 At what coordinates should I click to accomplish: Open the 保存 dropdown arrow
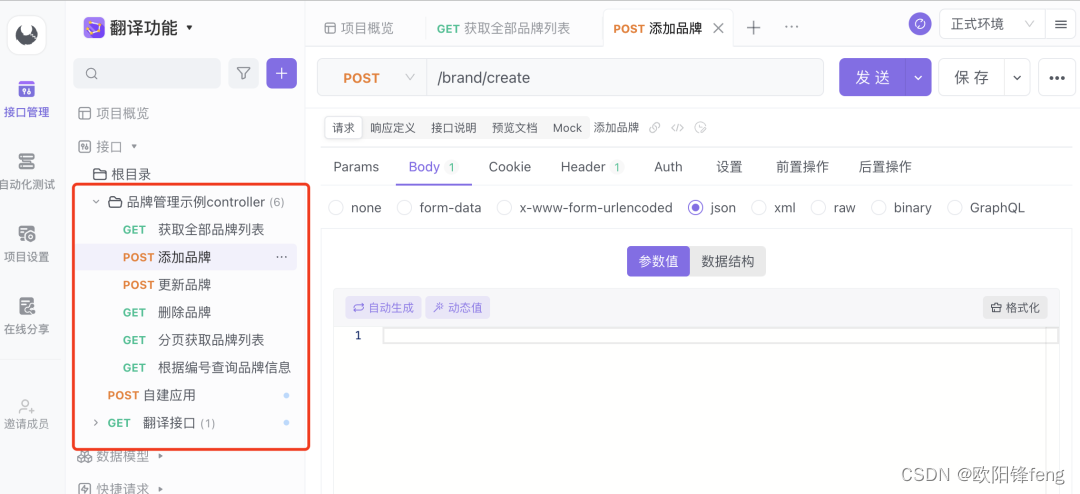coord(1017,77)
